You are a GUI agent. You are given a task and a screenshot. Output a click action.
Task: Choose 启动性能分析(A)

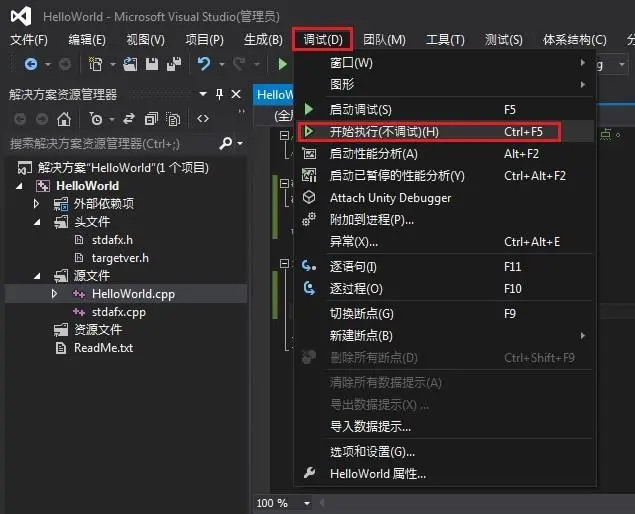coord(445,154)
